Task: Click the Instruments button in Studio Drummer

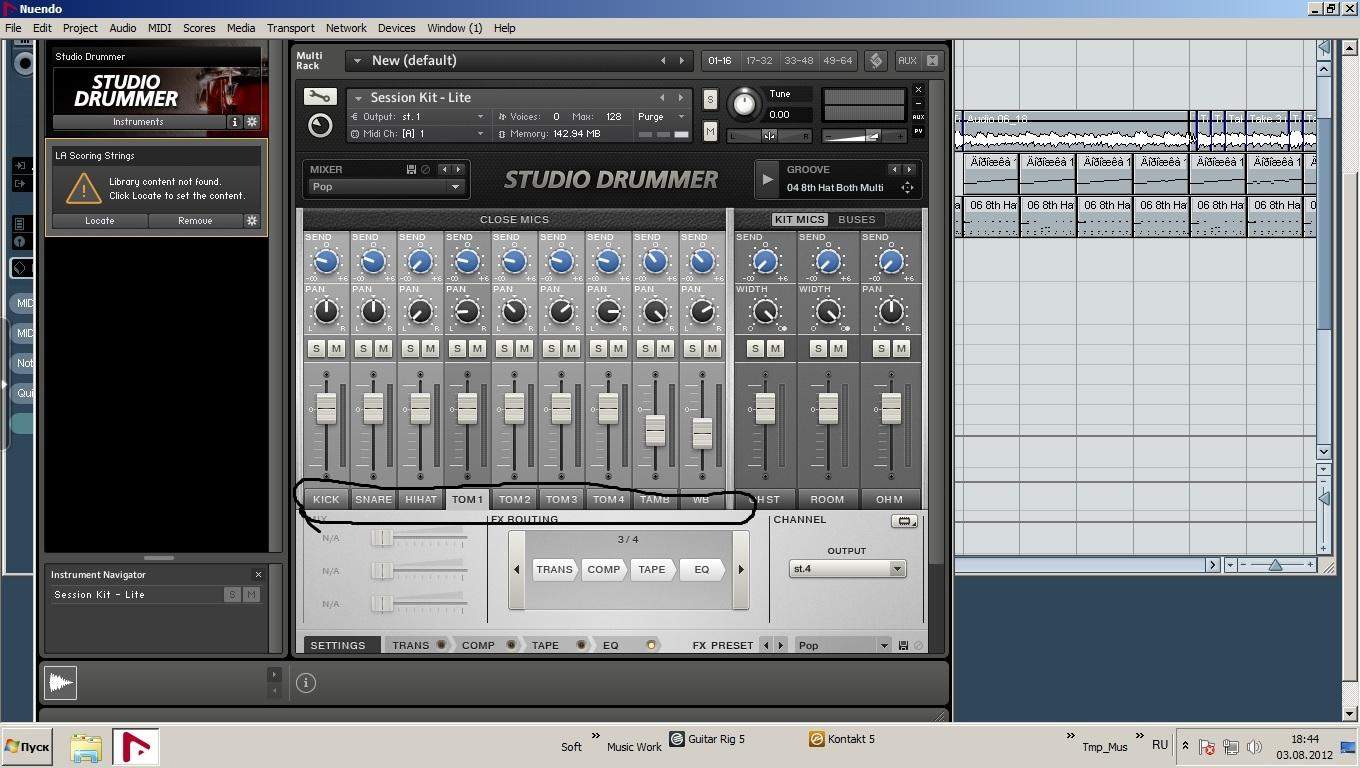Action: pyautogui.click(x=138, y=122)
